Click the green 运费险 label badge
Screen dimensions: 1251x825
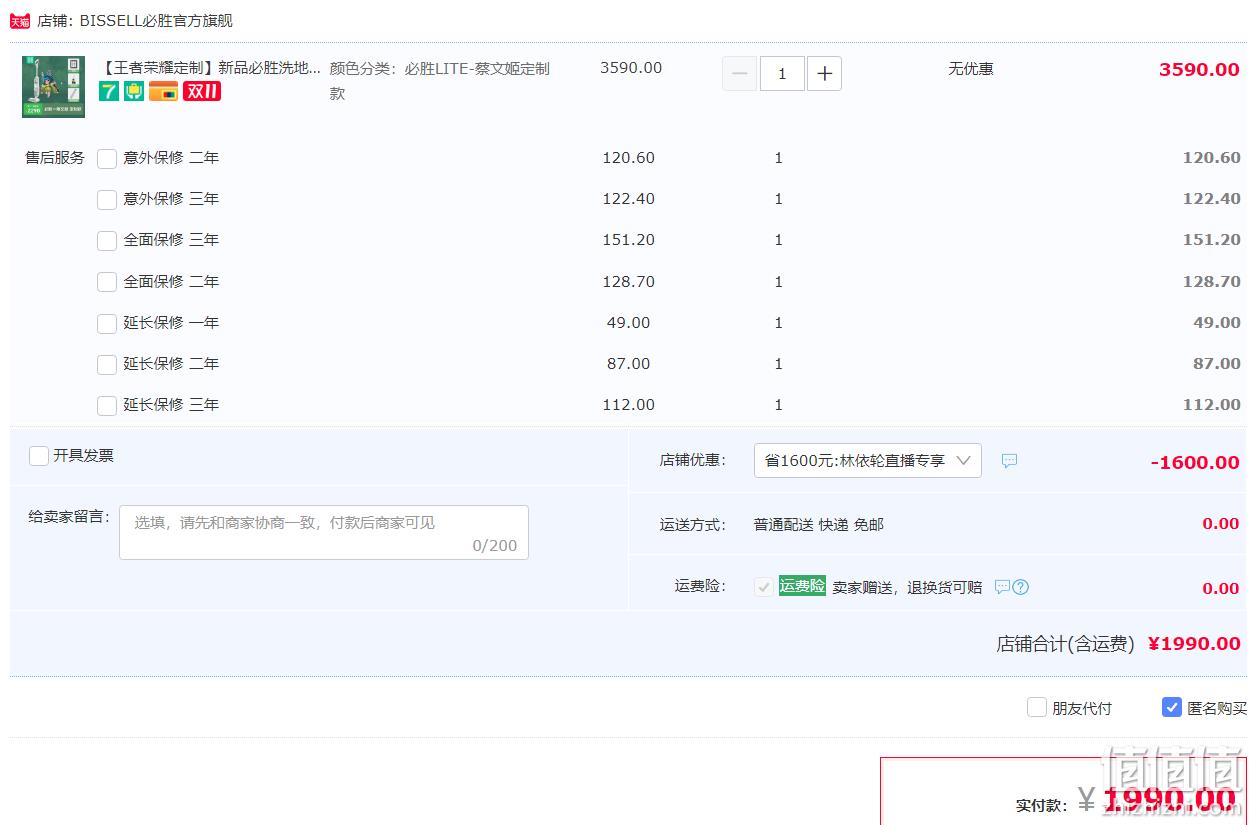tap(802, 586)
